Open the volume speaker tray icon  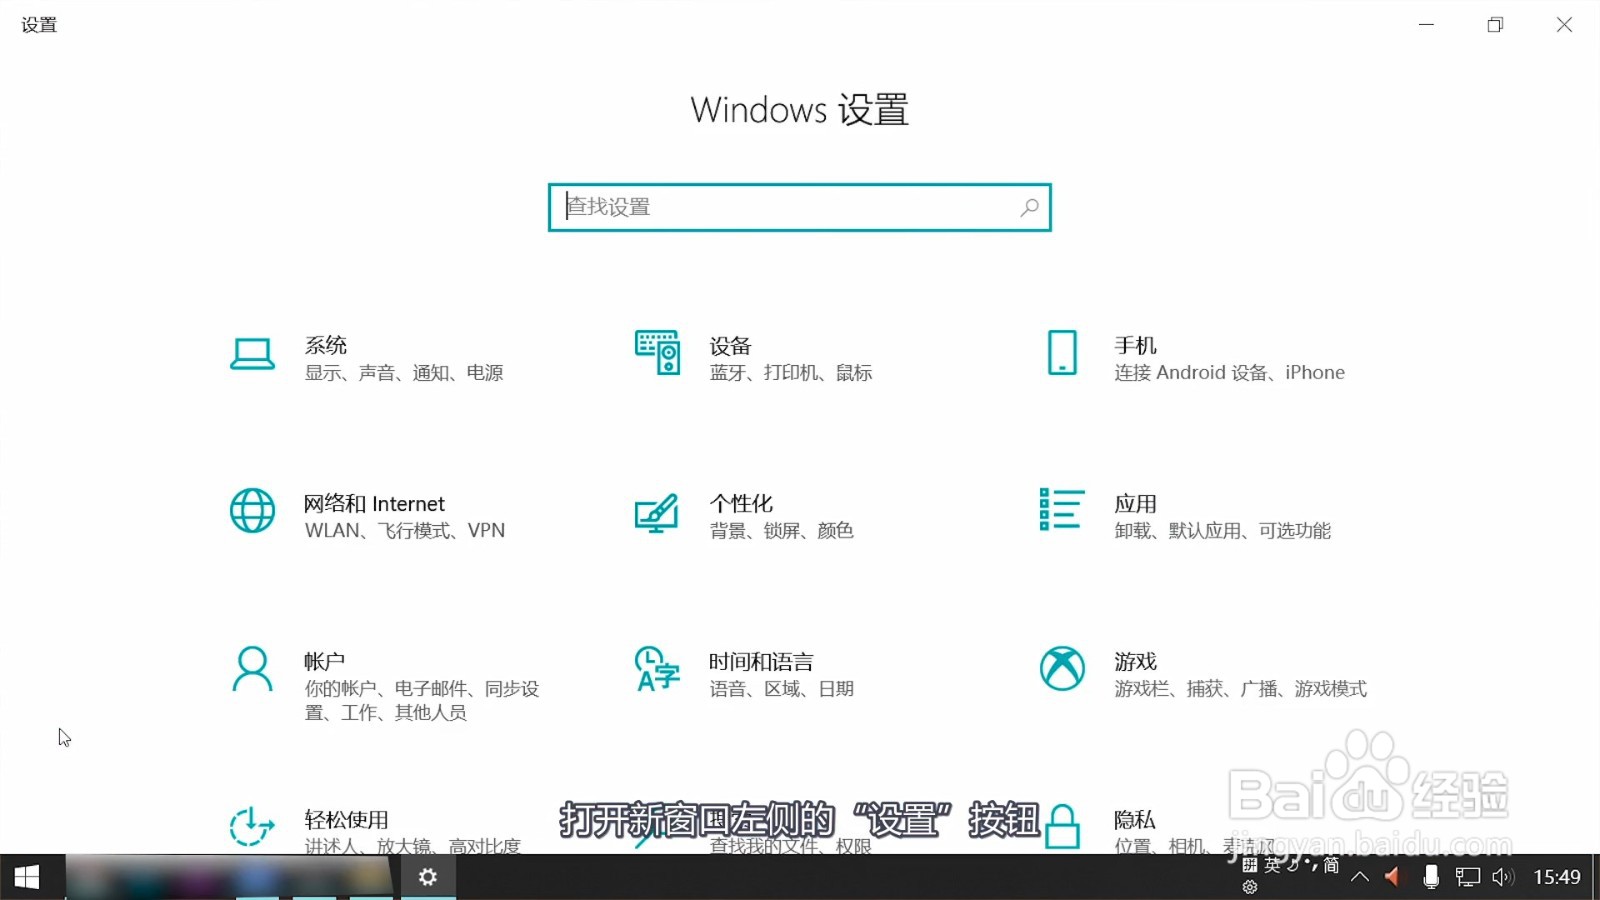pyautogui.click(x=1503, y=877)
